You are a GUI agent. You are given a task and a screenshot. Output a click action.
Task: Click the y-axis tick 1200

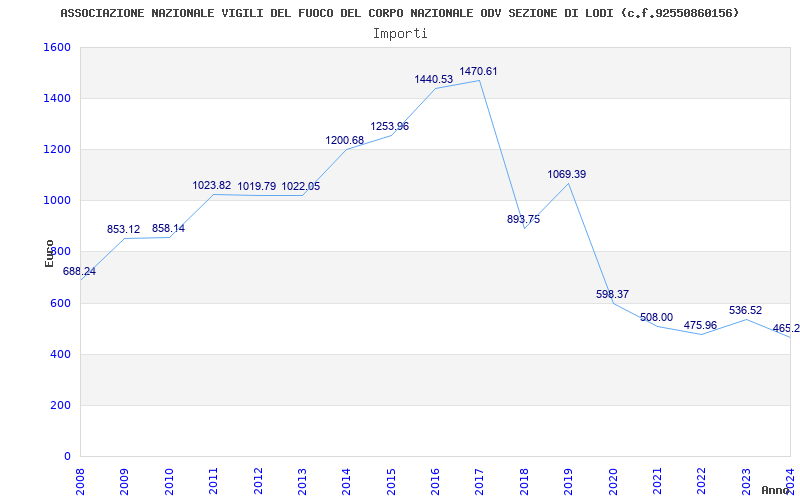(57, 149)
